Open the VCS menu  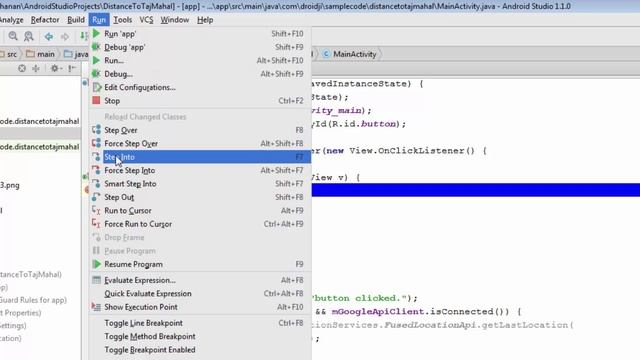pyautogui.click(x=146, y=20)
